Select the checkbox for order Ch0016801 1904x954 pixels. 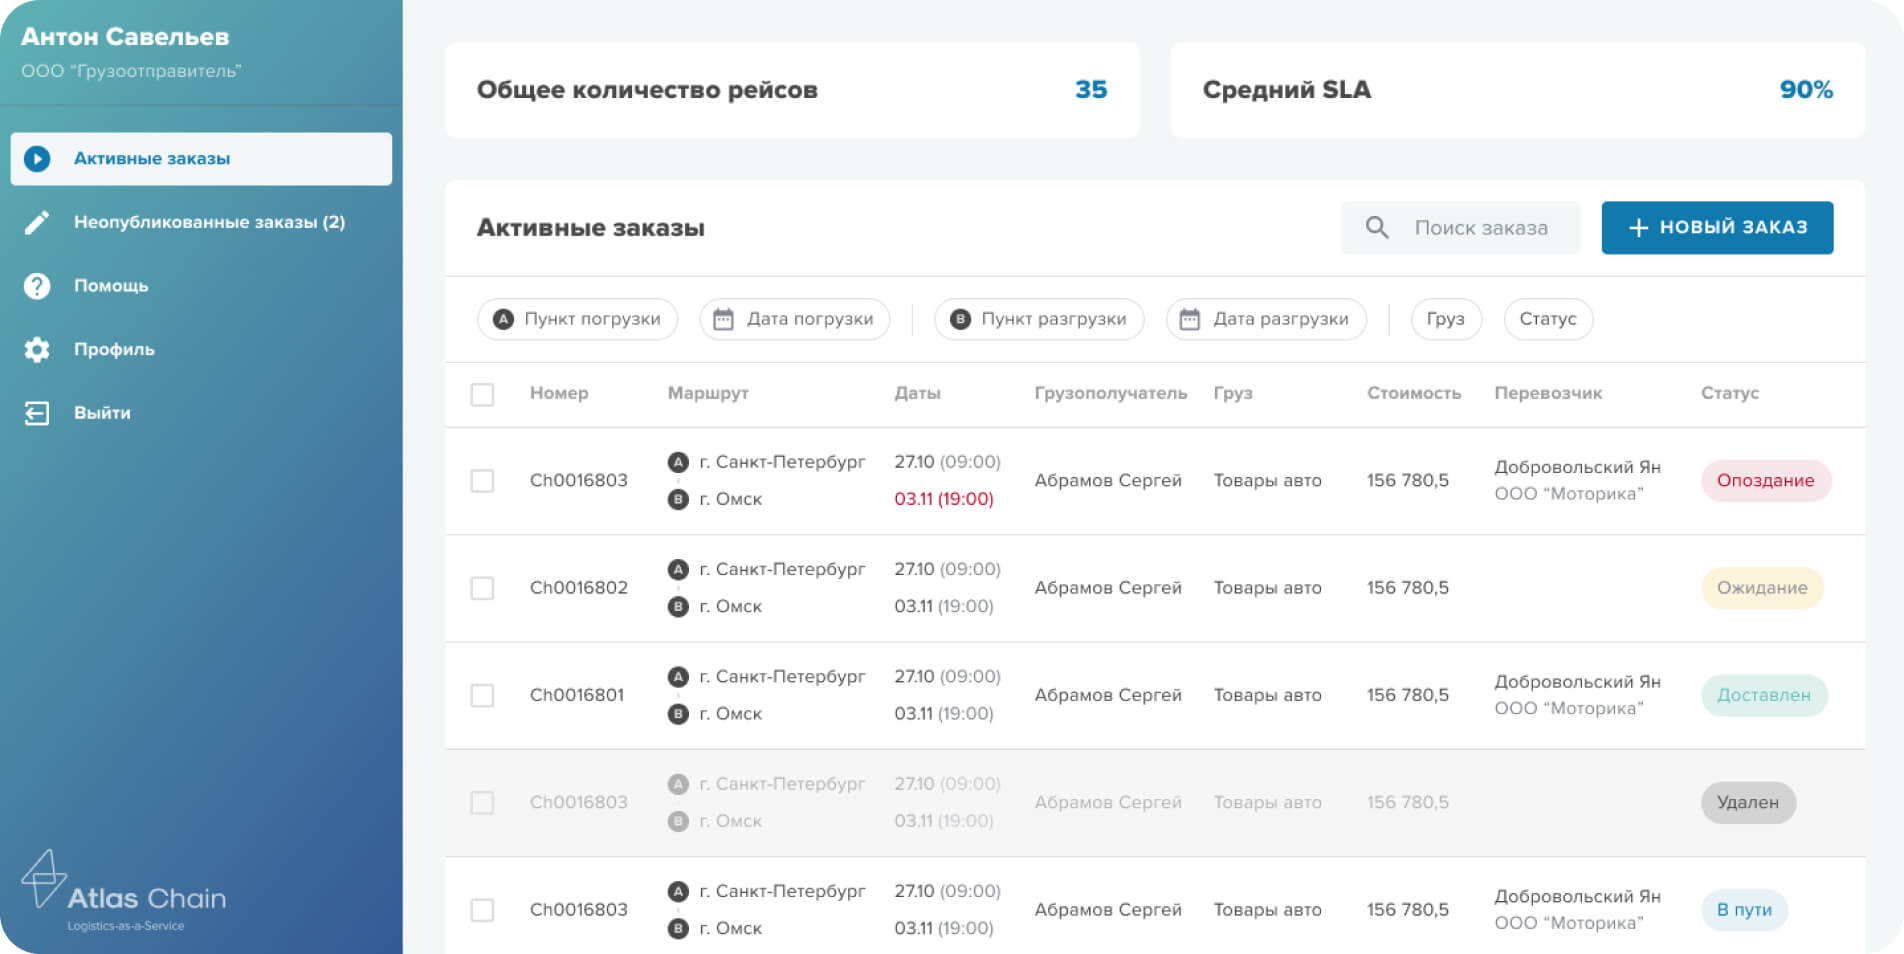(482, 695)
